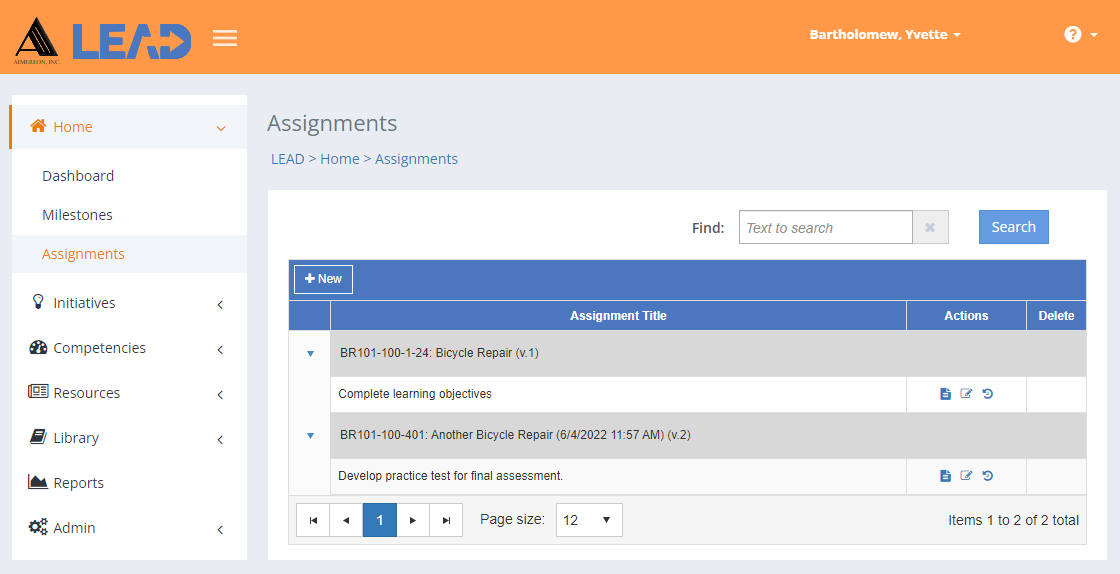
Task: Open Bartholomew, Yvette user dropdown
Action: [x=885, y=34]
